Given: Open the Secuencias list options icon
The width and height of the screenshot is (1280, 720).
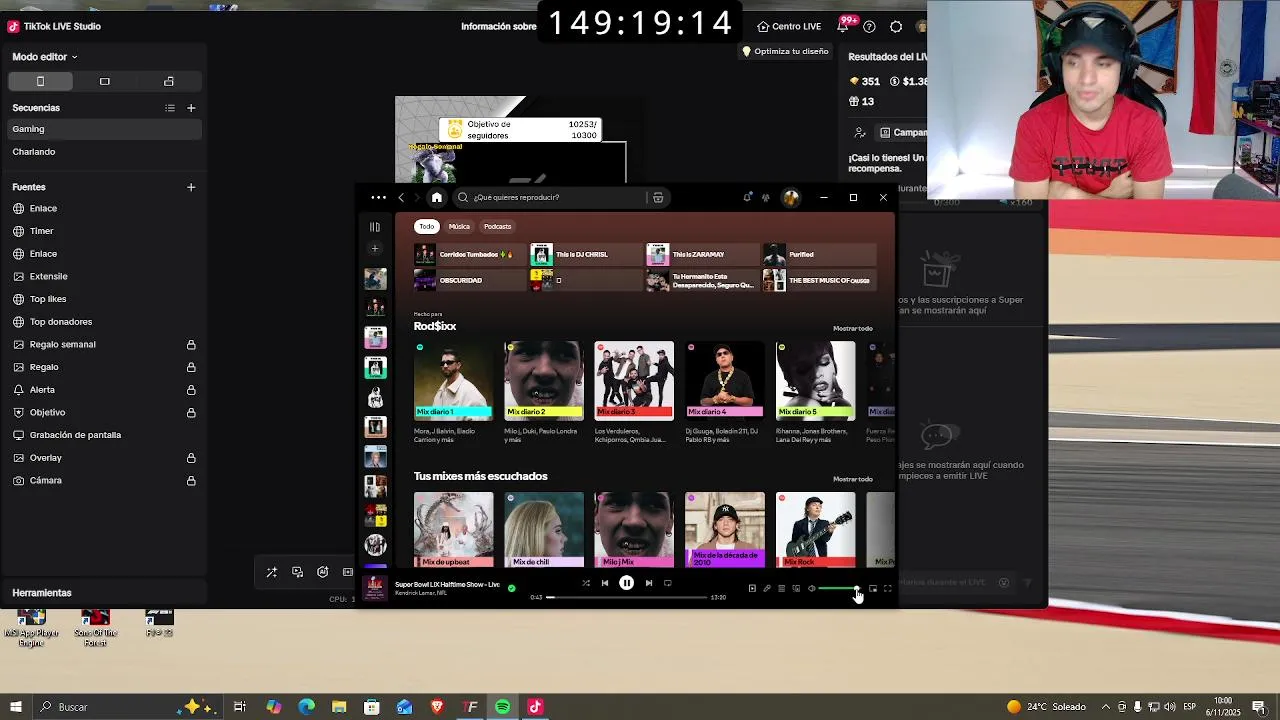Looking at the screenshot, I should (x=170, y=108).
